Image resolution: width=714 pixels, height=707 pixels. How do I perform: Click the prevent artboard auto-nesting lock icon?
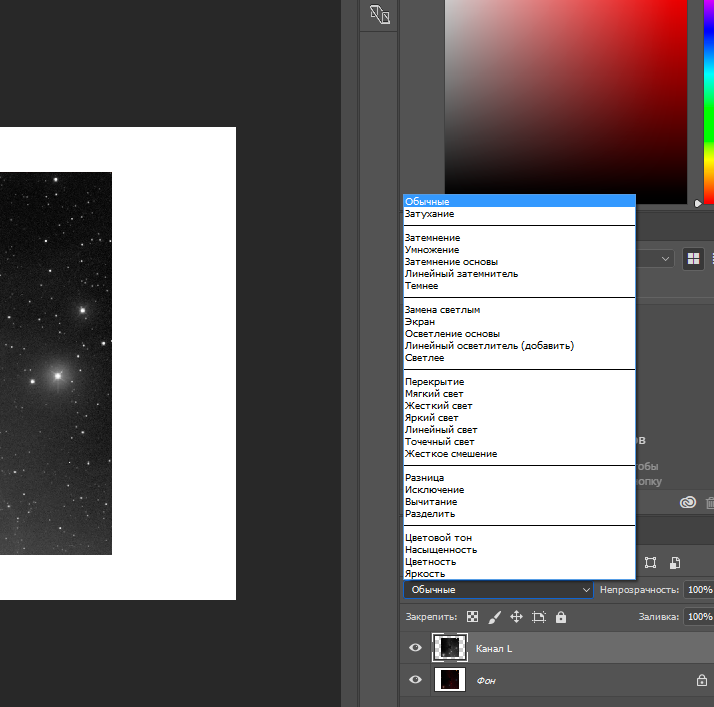click(539, 617)
